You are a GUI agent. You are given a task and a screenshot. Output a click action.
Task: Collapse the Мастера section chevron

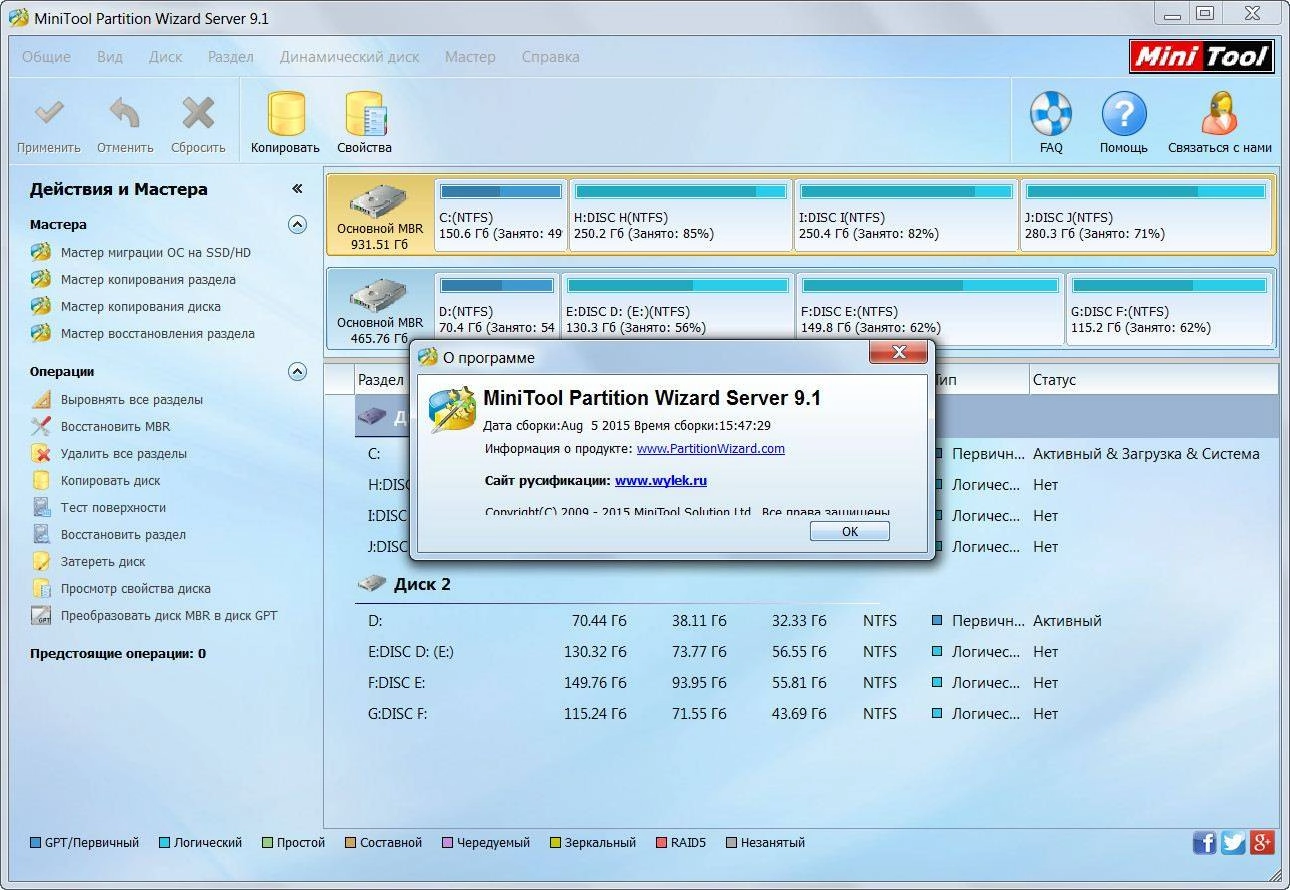click(297, 224)
